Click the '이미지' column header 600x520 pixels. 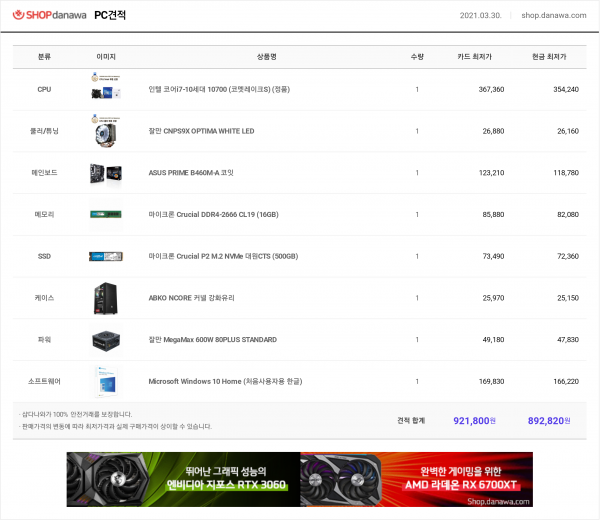point(106,57)
